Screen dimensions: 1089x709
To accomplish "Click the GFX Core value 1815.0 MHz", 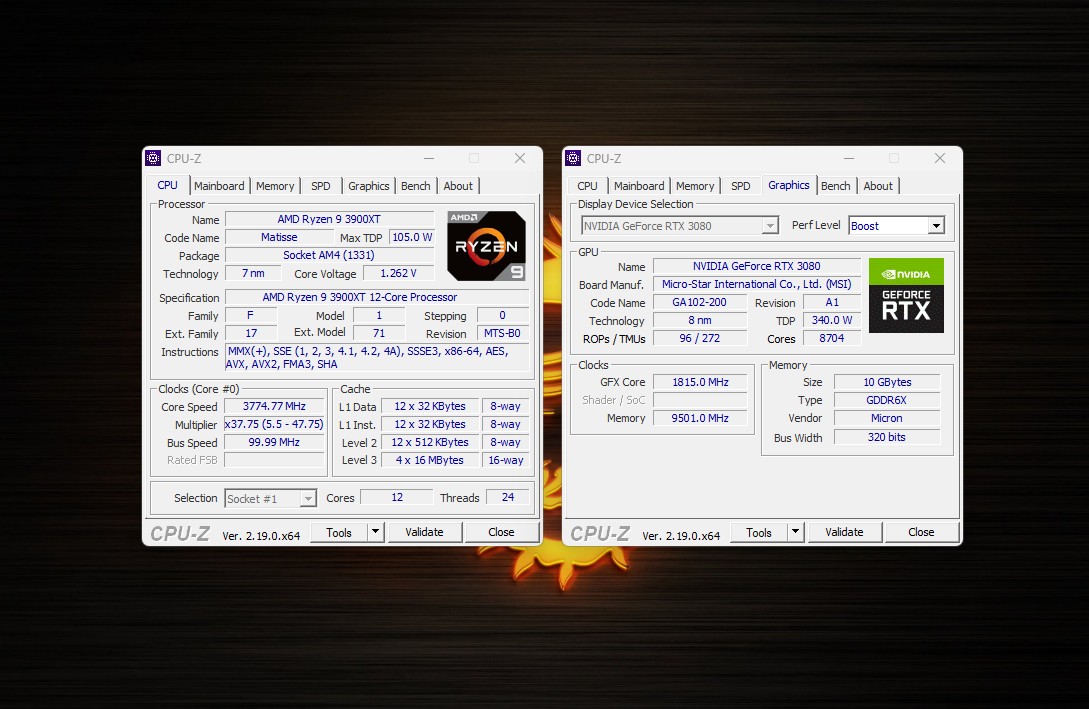I will (700, 382).
